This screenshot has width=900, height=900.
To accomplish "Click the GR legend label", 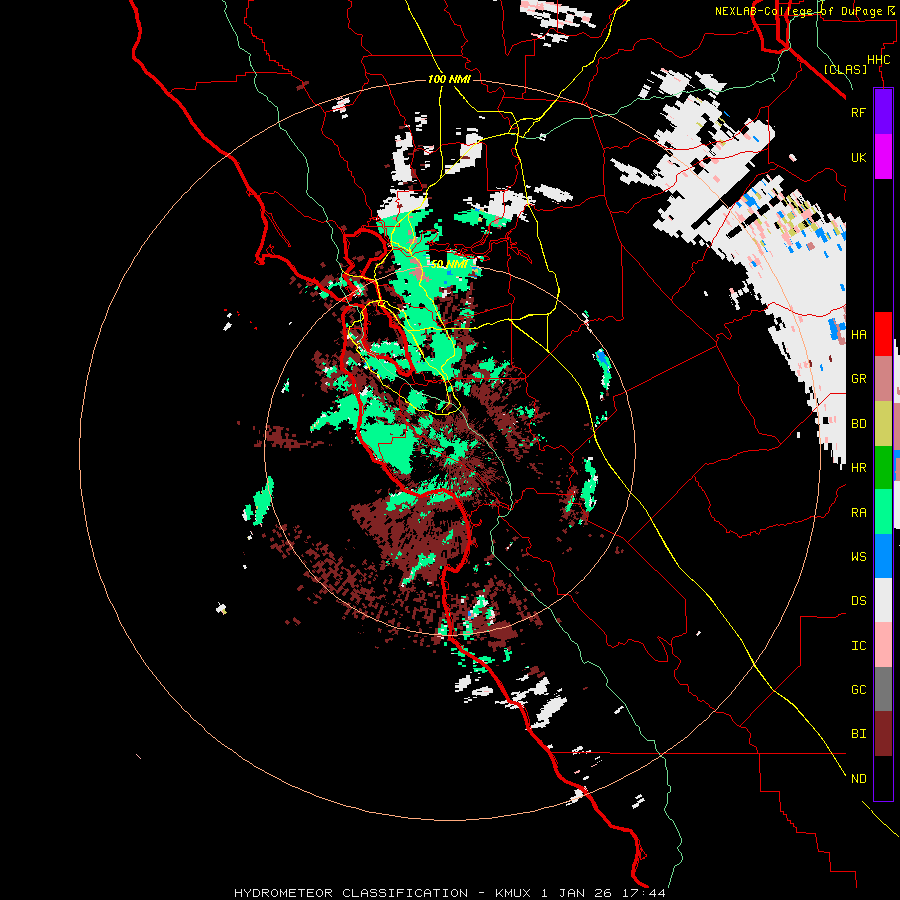I will [859, 379].
